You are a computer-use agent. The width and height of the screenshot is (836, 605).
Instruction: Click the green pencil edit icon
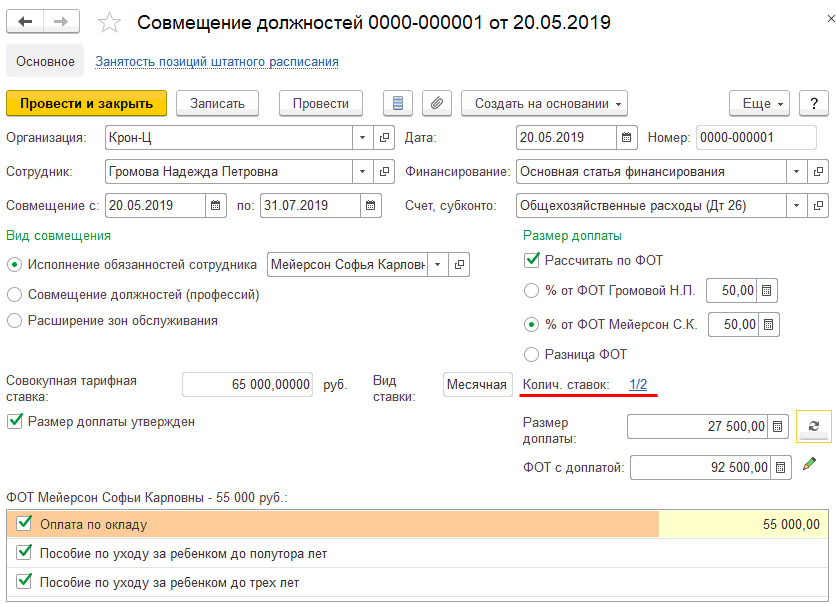click(x=809, y=465)
